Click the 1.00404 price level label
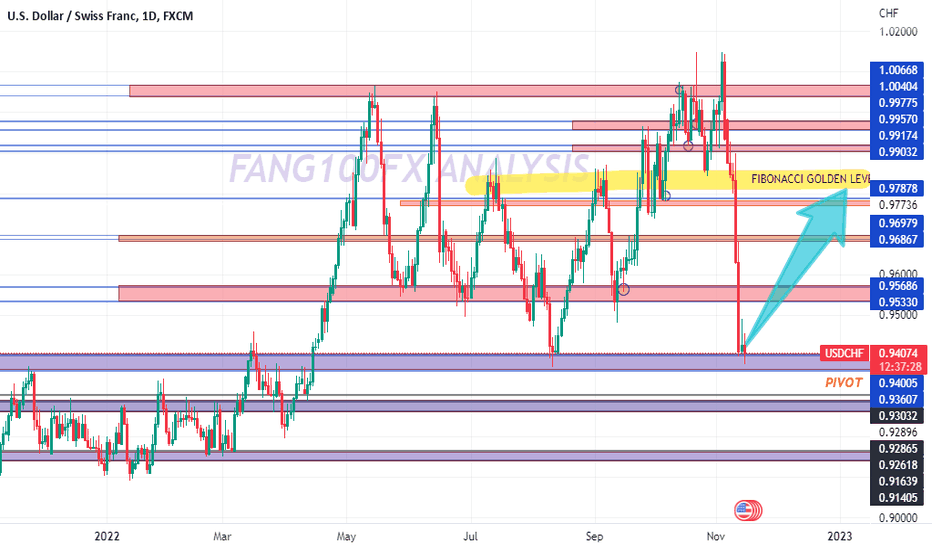932x550 pixels. (898, 87)
